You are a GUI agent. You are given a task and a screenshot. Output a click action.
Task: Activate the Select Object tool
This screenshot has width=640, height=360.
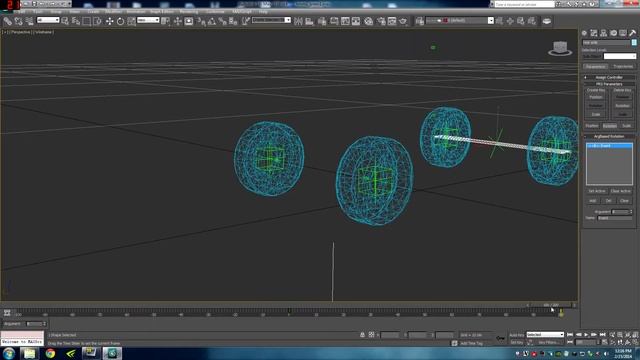65,21
